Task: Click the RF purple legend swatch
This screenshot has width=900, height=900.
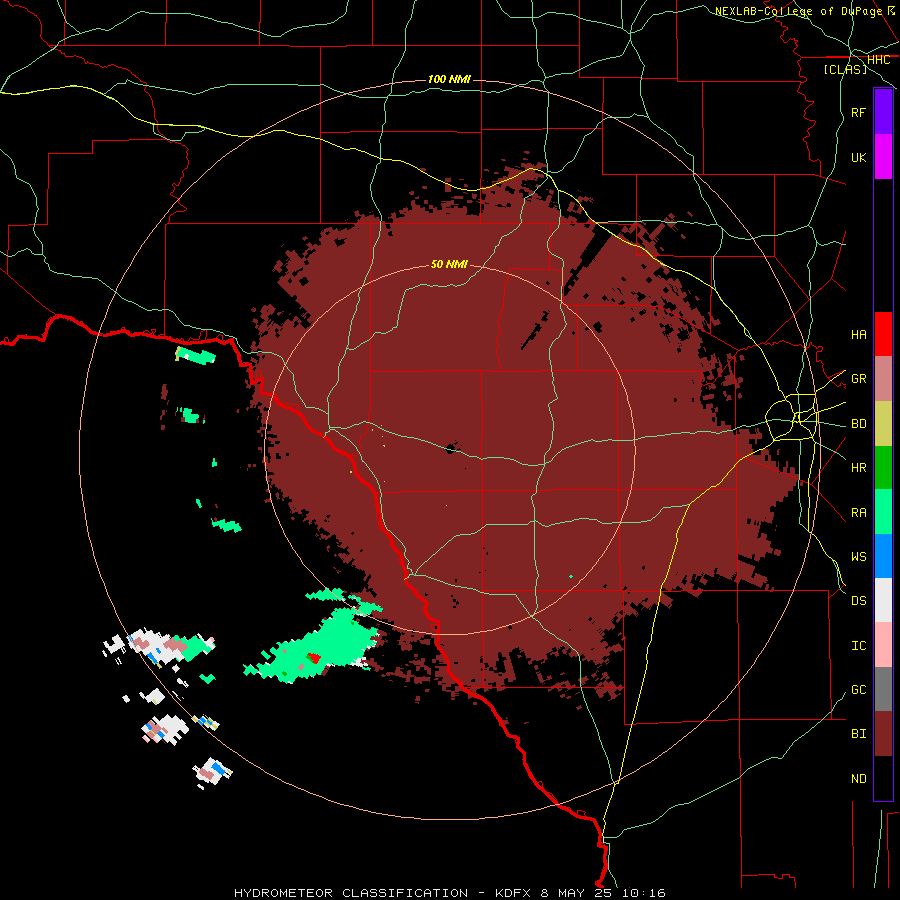Action: pyautogui.click(x=883, y=112)
